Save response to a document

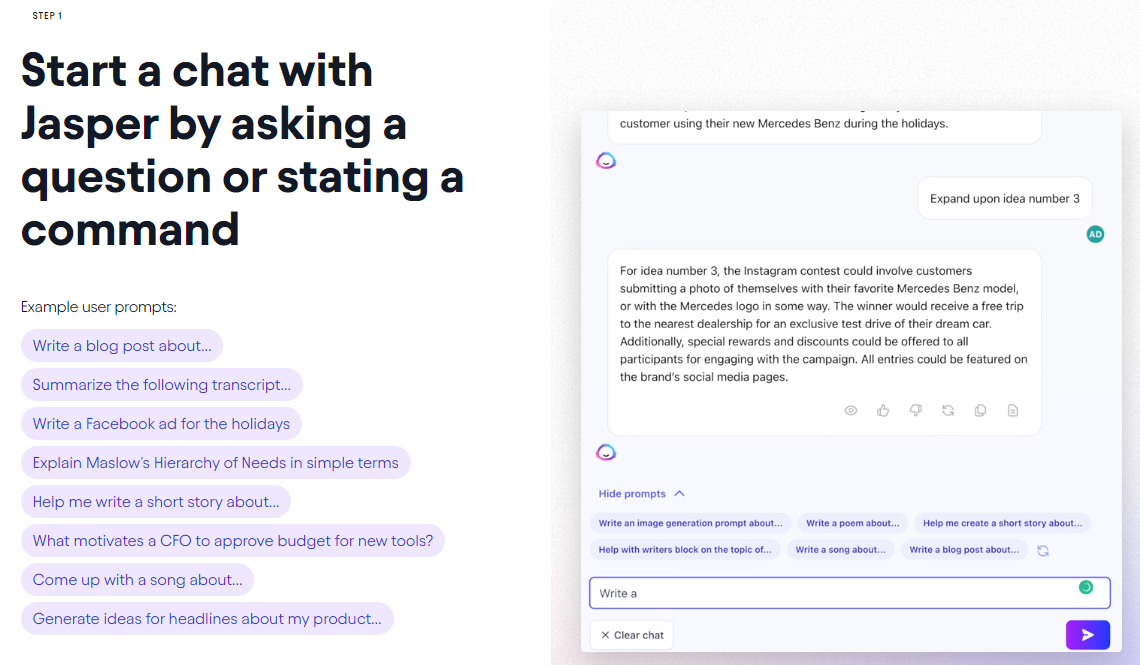coord(1013,410)
